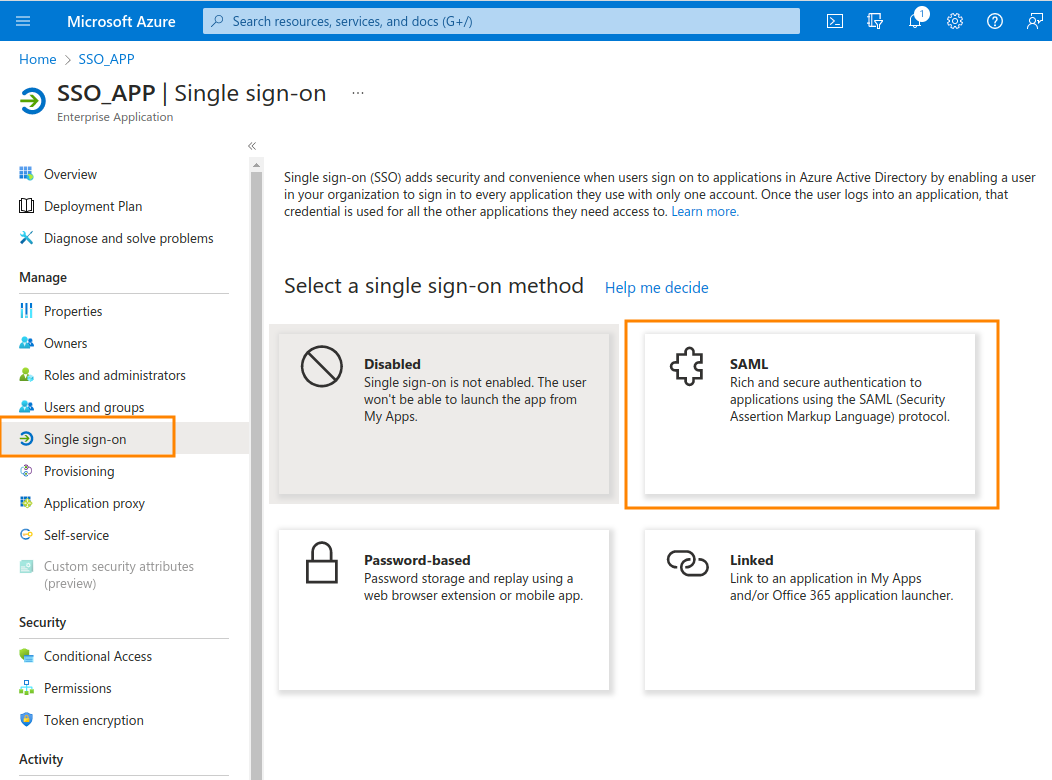Click the Home breadcrumb link
Image resolution: width=1052 pixels, height=780 pixels.
38,59
